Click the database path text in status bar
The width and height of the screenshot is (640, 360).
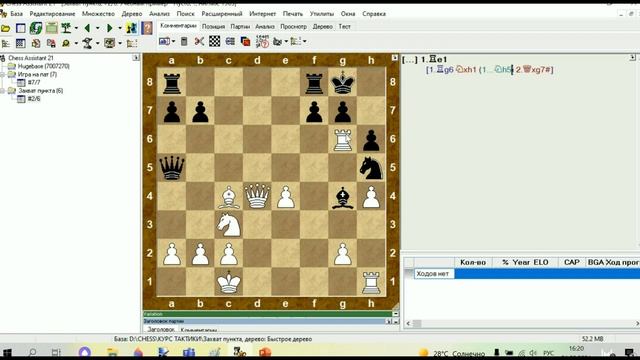tap(213, 339)
